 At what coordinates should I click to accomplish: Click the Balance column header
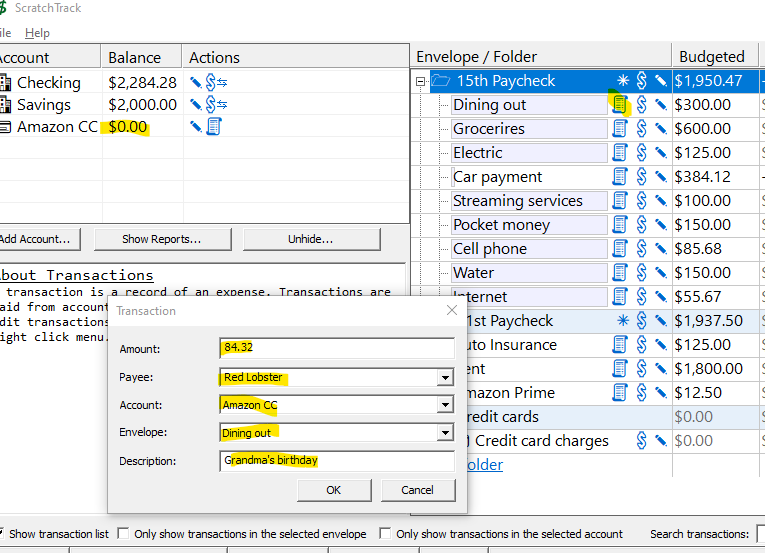pyautogui.click(x=141, y=57)
